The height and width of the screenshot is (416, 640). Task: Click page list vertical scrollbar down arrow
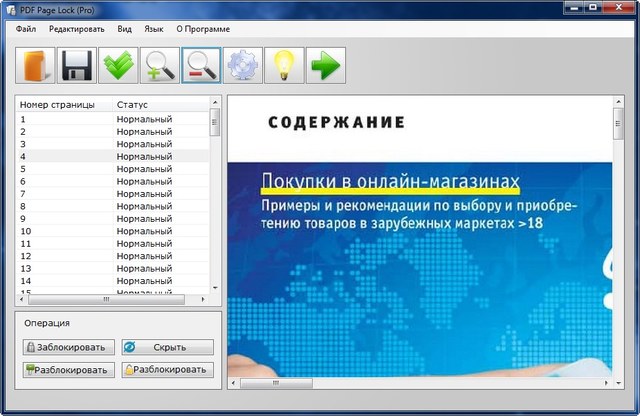(x=215, y=288)
